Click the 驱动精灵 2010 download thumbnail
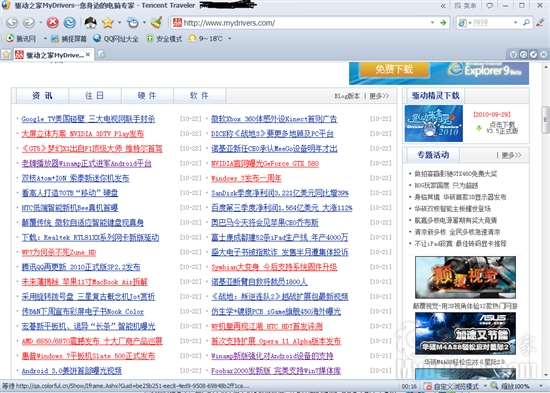 coord(434,124)
